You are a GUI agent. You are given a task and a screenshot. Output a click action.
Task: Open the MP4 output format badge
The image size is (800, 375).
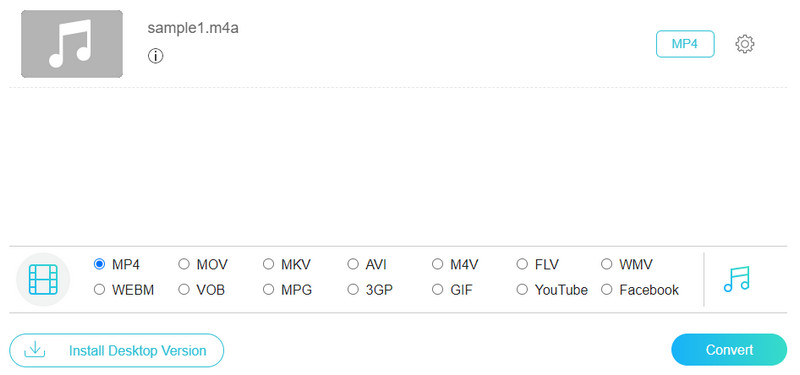(685, 44)
